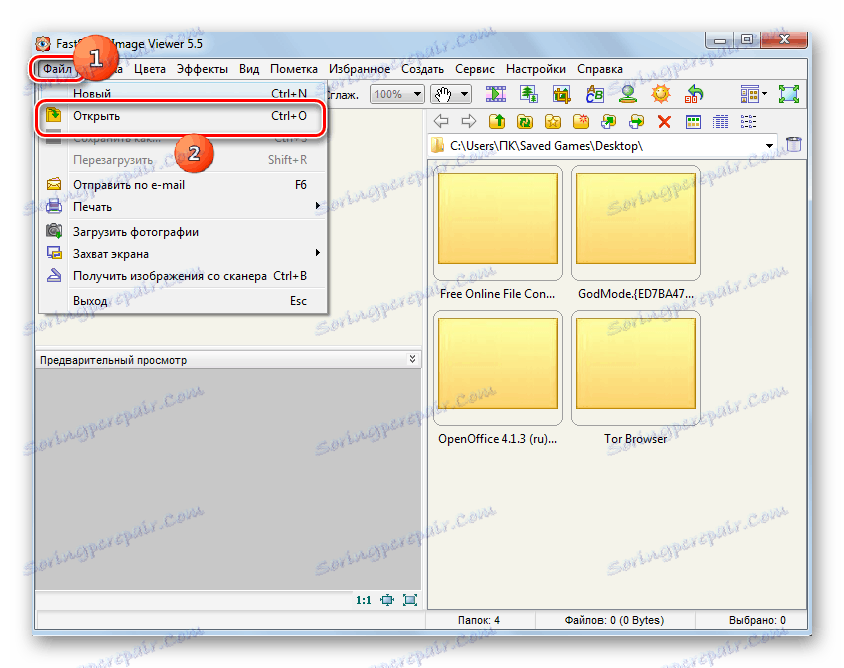
Task: Create a new folder icon
Action: 581,121
